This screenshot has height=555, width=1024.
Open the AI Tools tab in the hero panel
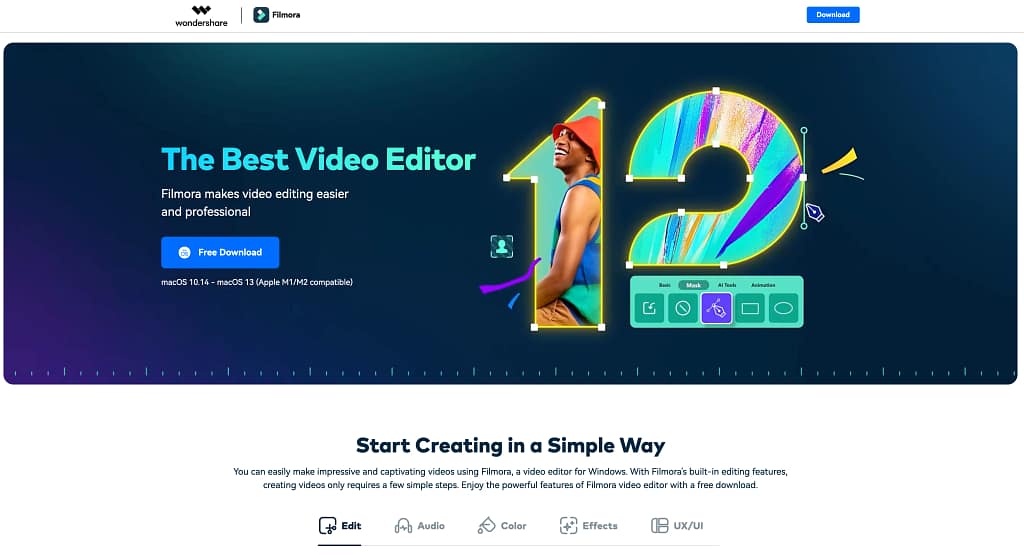pos(727,285)
